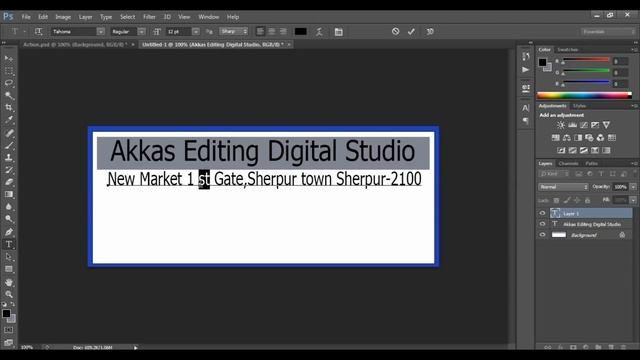Viewport: 640px width, 360px height.
Task: Open the Create Warped Text dialog
Action: pyautogui.click(x=319, y=32)
